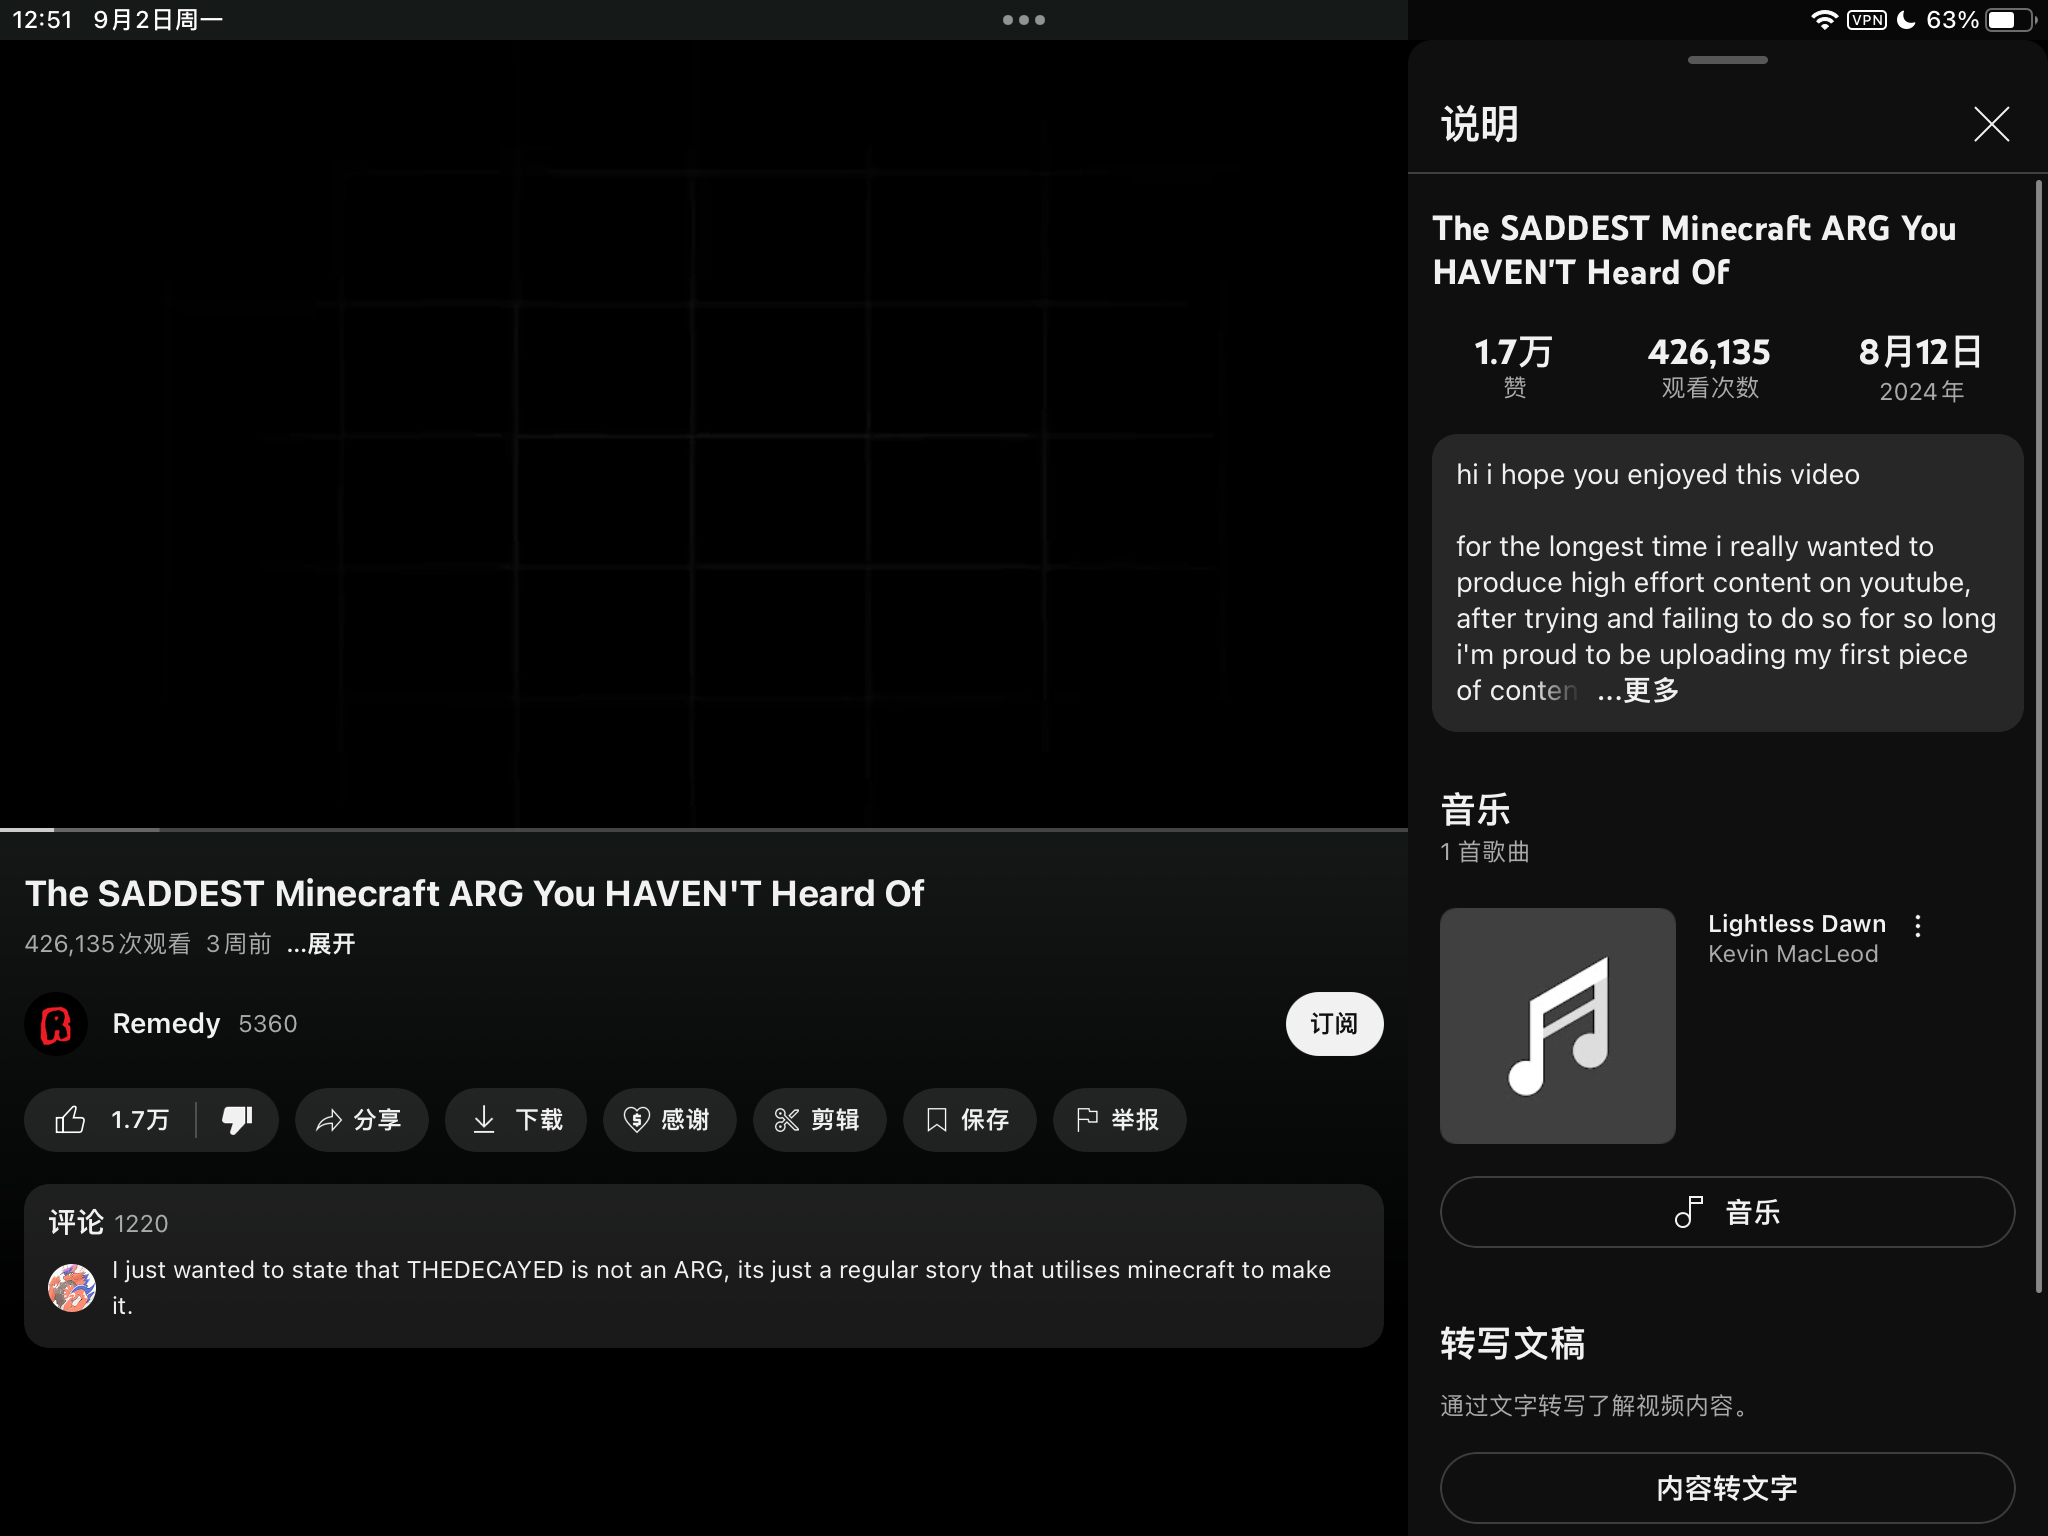Screen dimensions: 2048x1536
Task: Expand video info with '...展开'
Action: pos(321,944)
